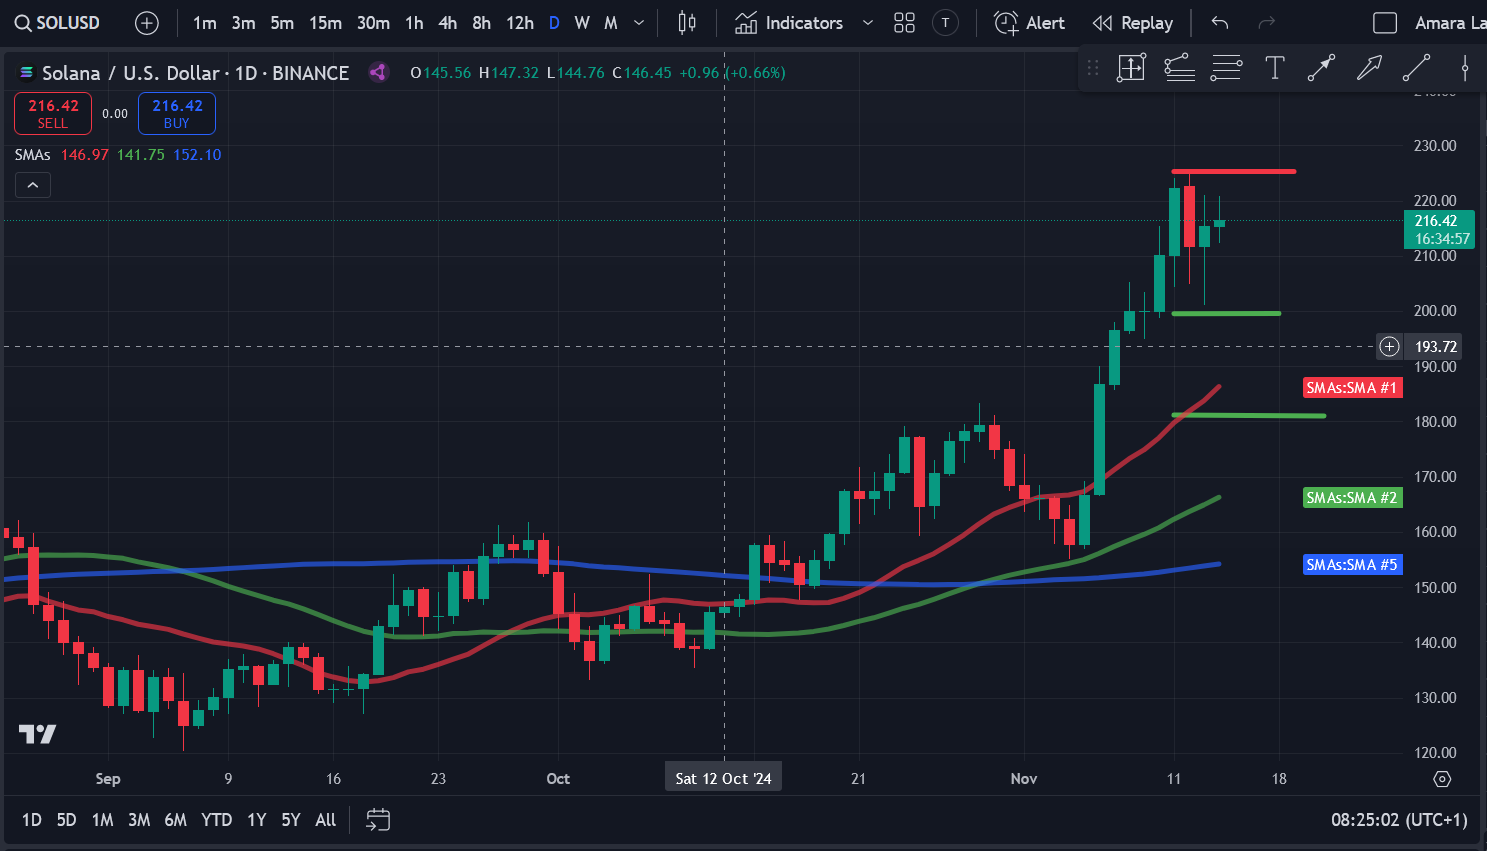
Task: Click the 216.42 current price label
Action: pyautogui.click(x=1440, y=230)
